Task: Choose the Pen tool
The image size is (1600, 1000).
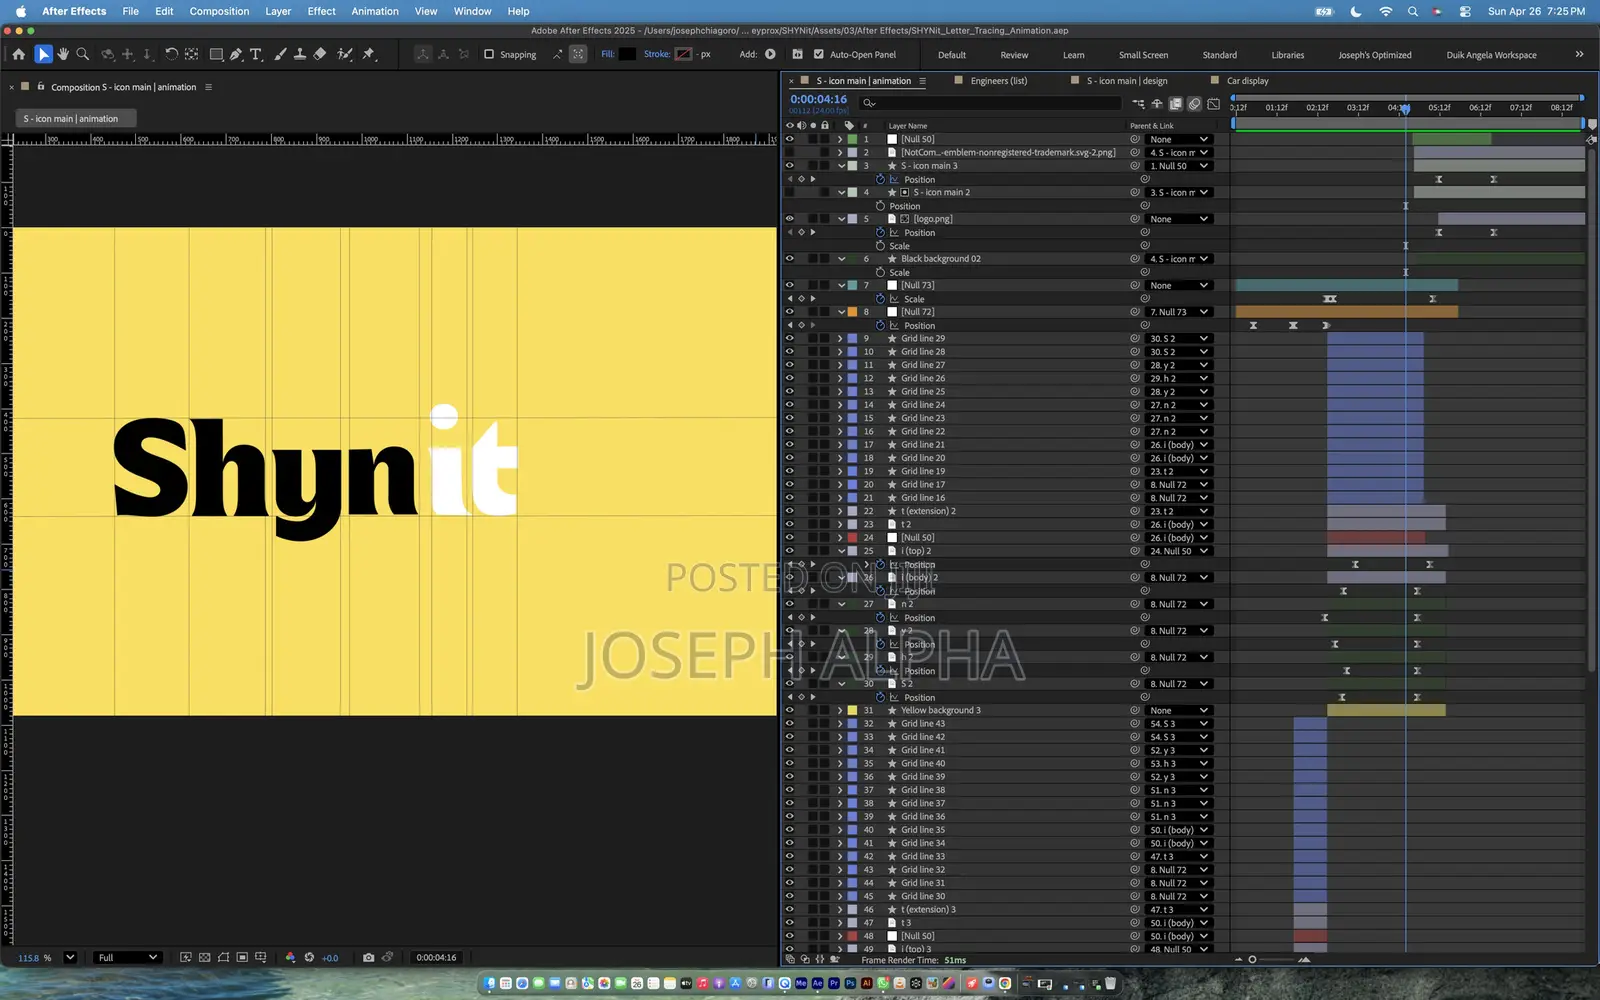Action: click(x=236, y=54)
